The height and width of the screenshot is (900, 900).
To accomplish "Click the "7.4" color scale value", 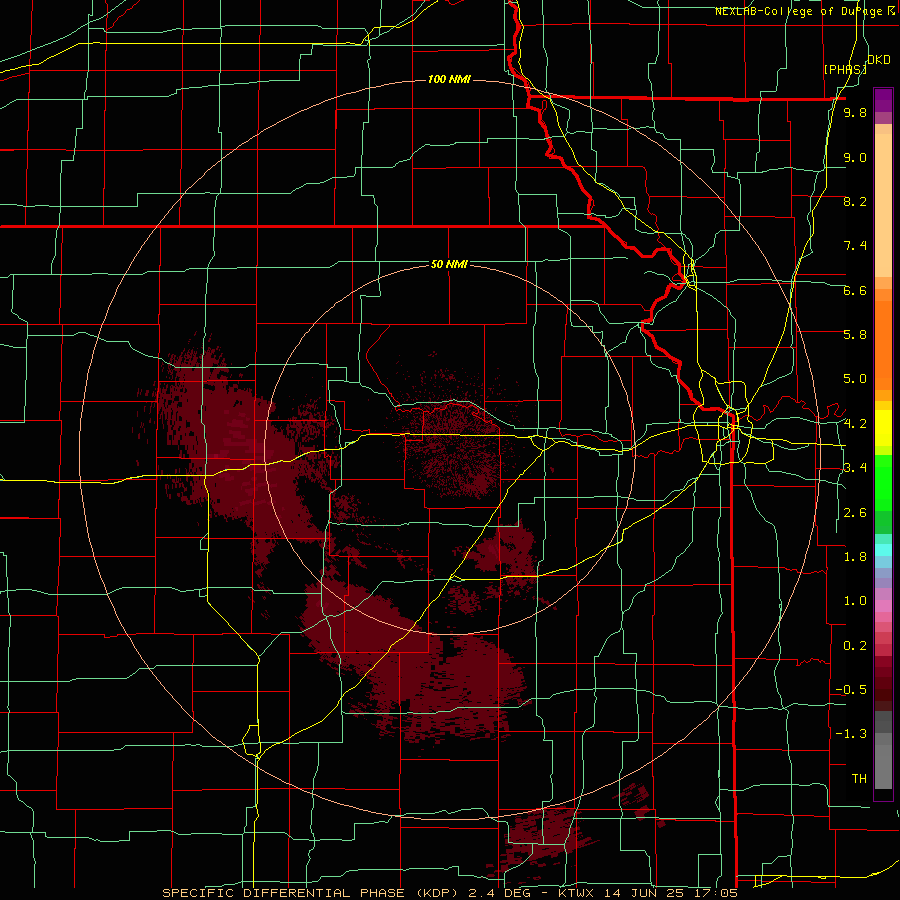I will tap(855, 246).
